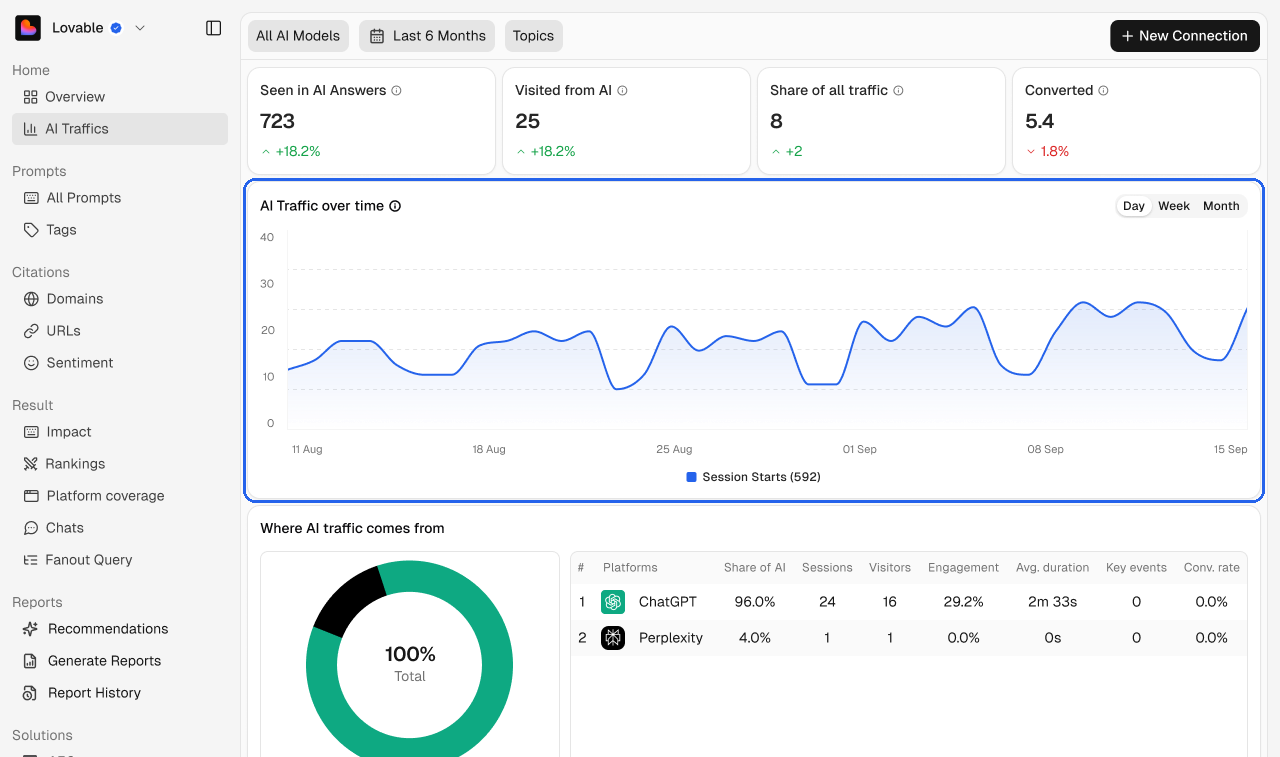
Task: Click info icon beside Visited from AI
Action: coord(622,90)
